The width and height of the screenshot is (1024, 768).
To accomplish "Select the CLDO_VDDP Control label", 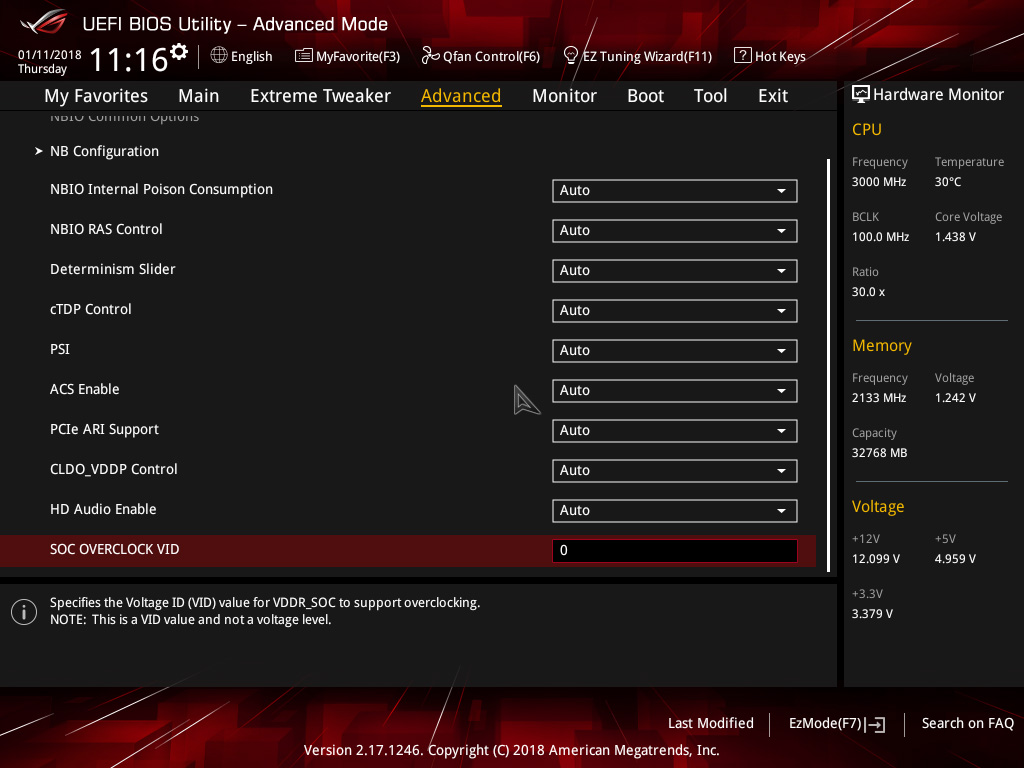I will [x=114, y=469].
